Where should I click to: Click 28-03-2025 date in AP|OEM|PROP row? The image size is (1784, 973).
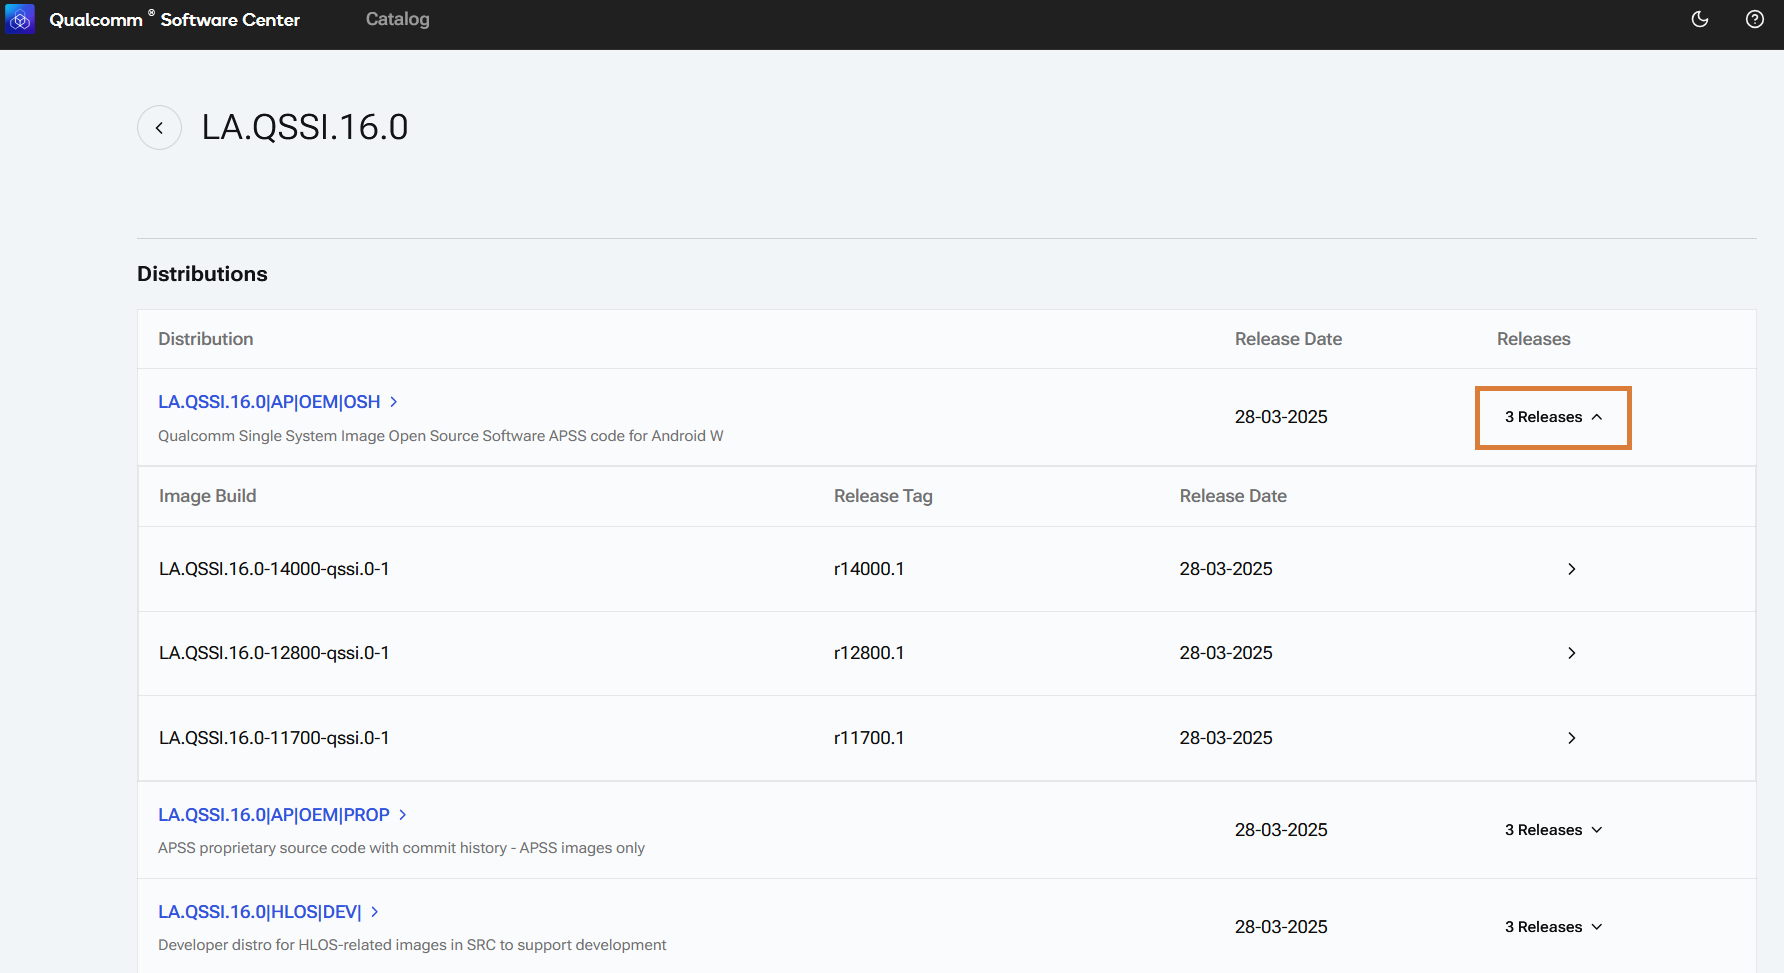click(x=1281, y=830)
